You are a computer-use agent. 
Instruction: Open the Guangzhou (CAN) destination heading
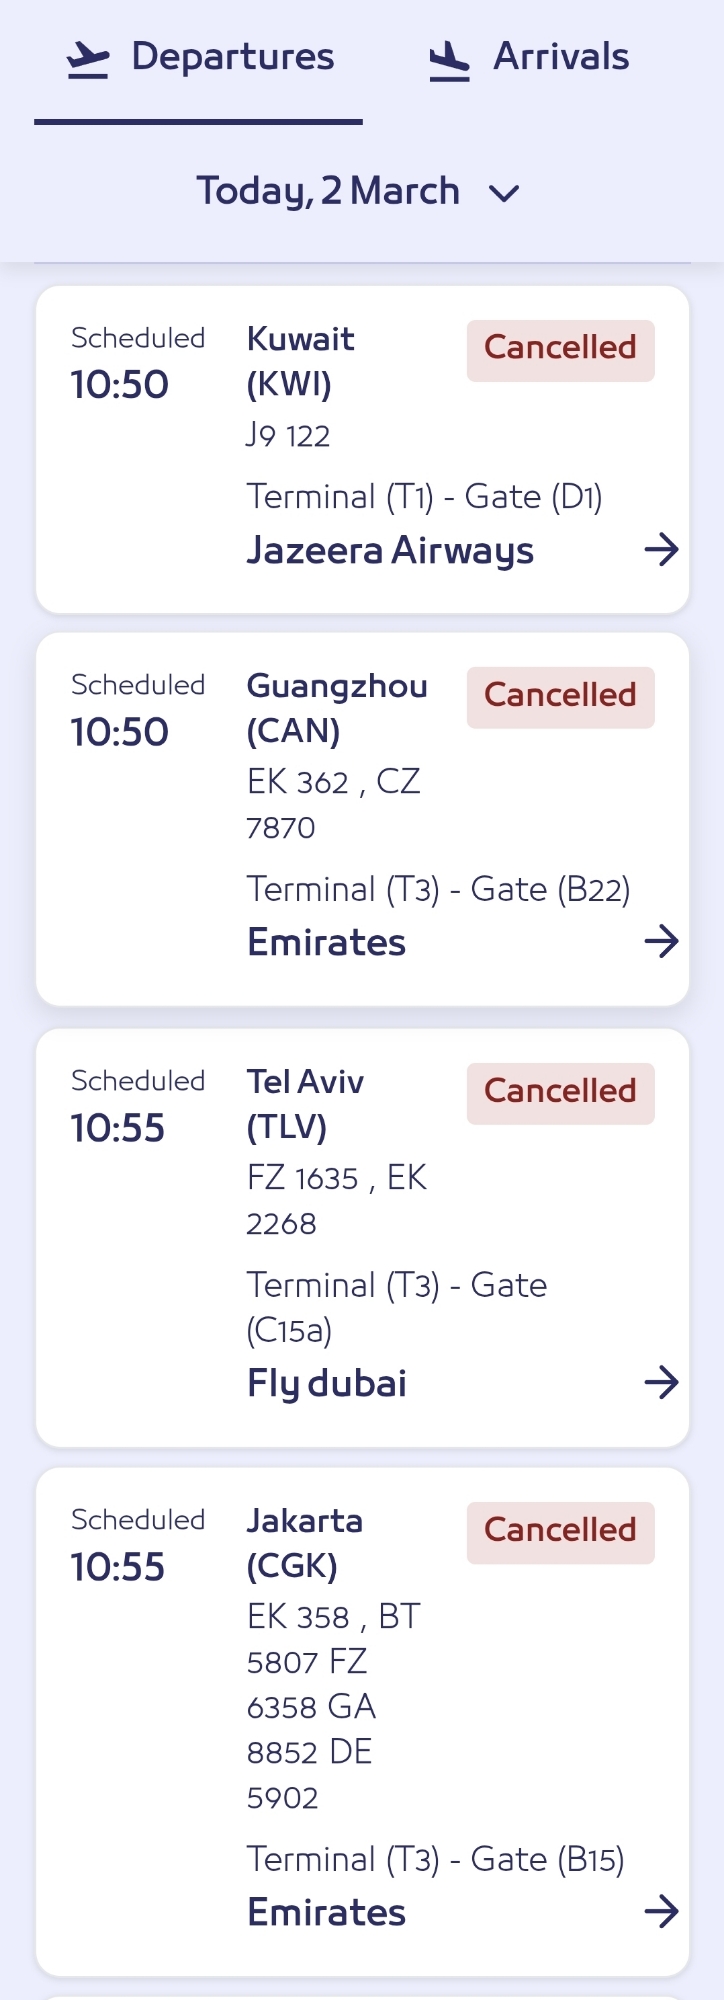click(x=337, y=708)
